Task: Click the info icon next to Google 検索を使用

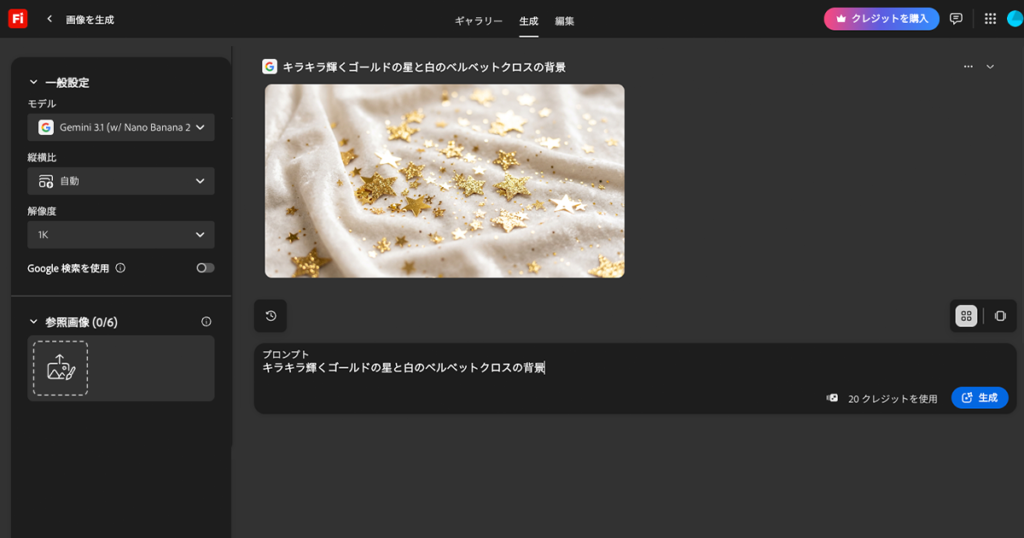Action: click(120, 268)
